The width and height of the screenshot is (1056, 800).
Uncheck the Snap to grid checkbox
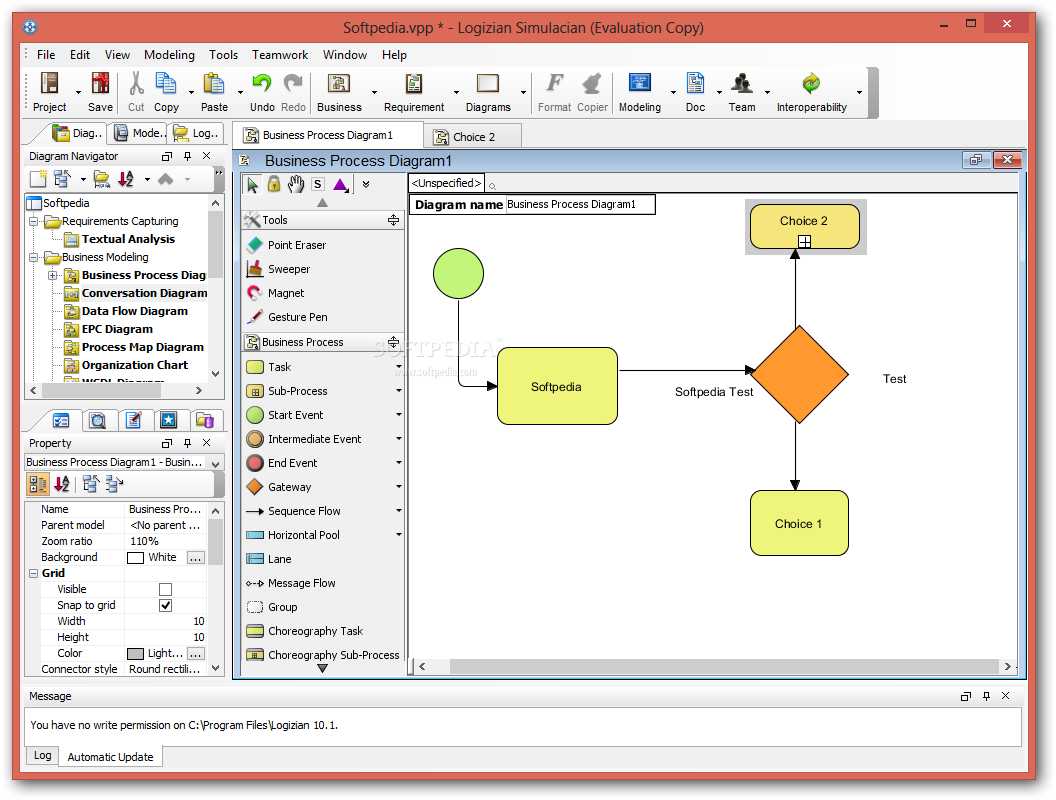pyautogui.click(x=165, y=605)
